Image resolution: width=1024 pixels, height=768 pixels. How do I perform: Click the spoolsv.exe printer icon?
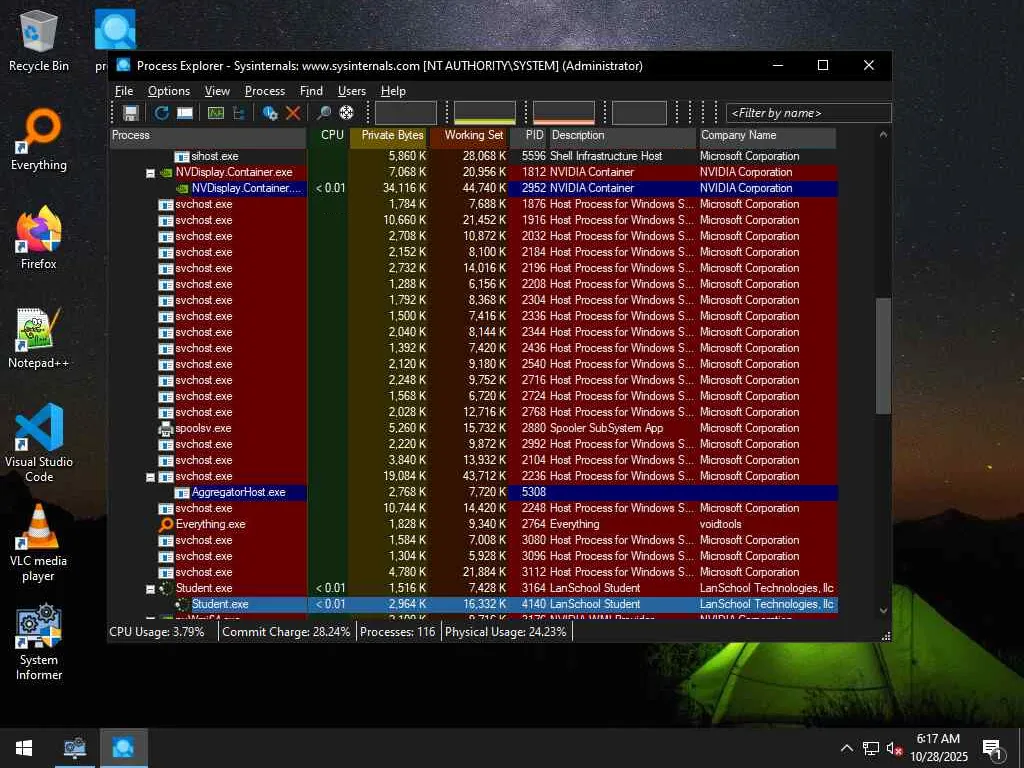(x=166, y=428)
